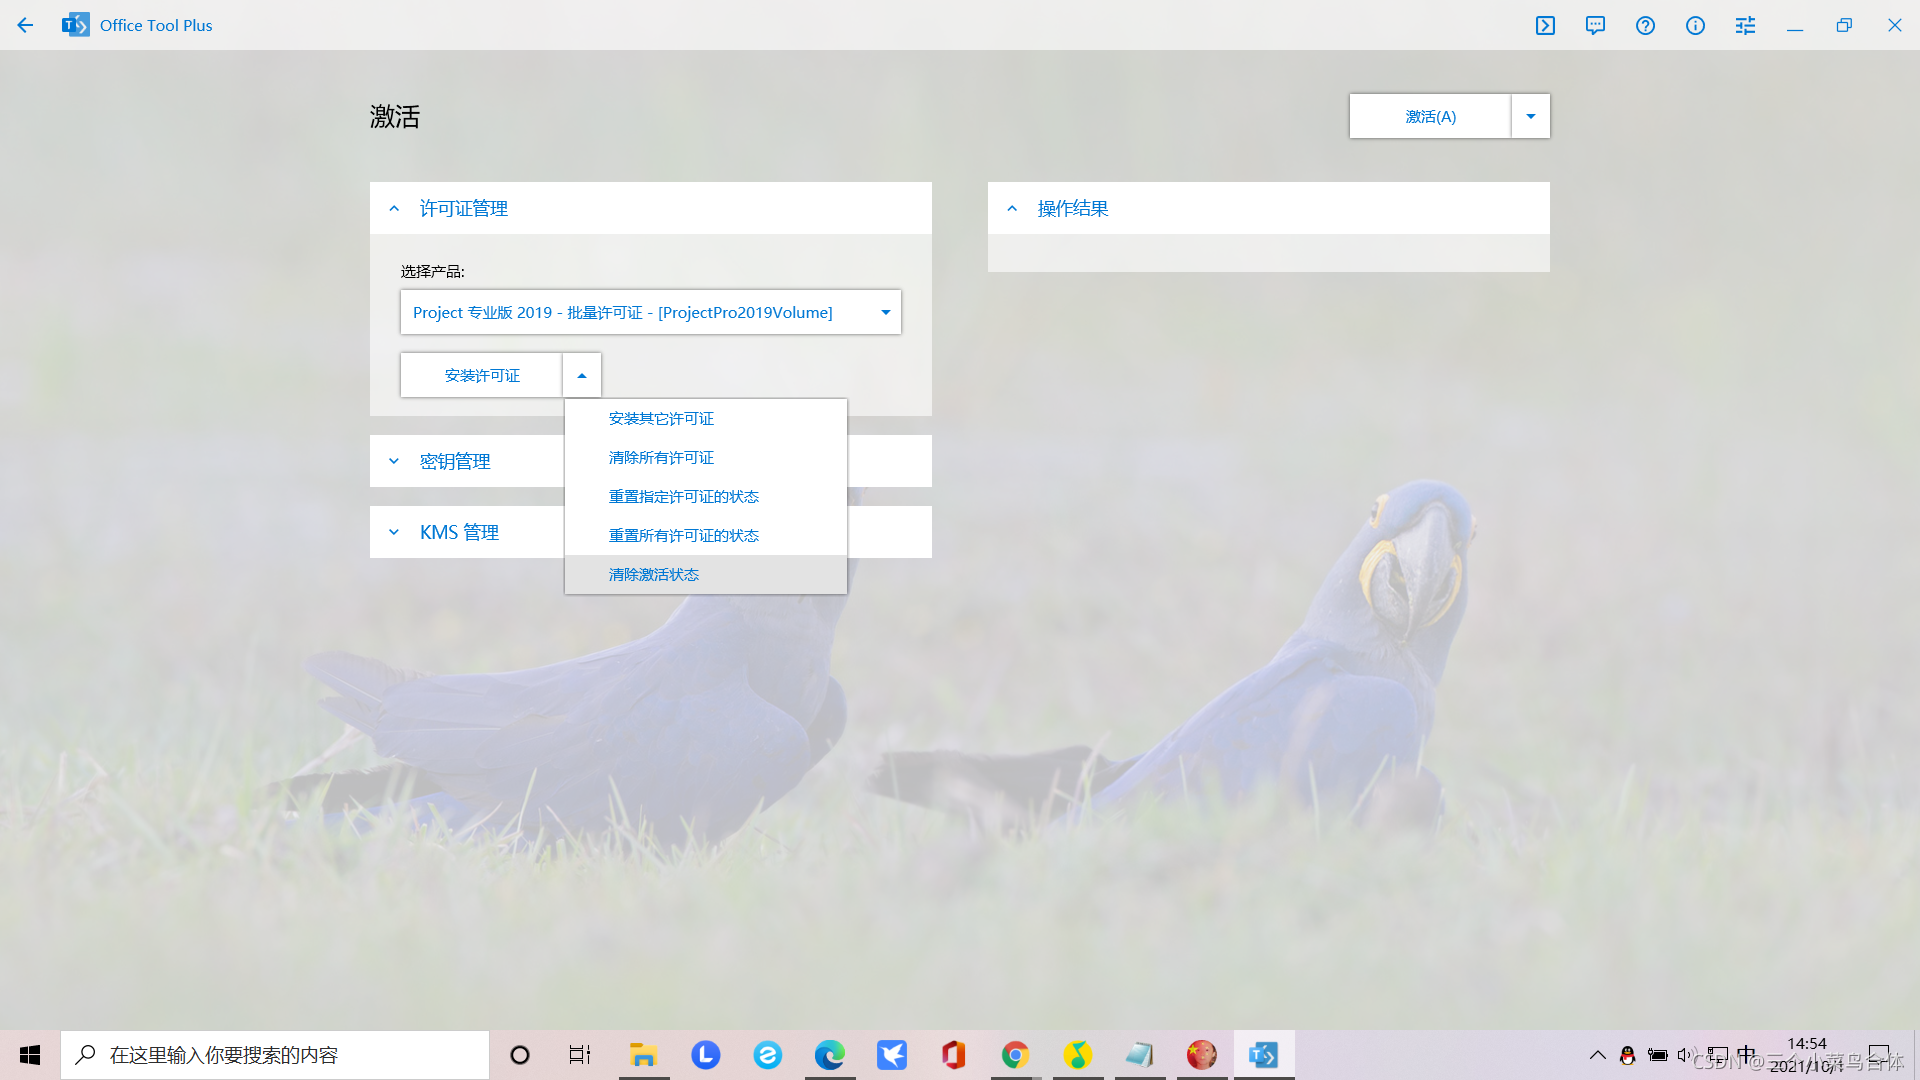
Task: Choose 清除所有许可证 from the menu
Action: click(x=661, y=457)
